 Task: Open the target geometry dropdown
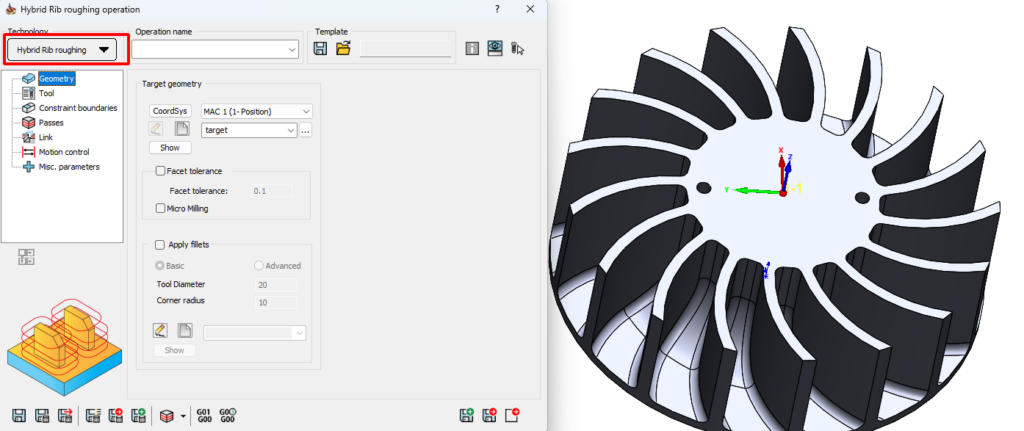click(249, 130)
